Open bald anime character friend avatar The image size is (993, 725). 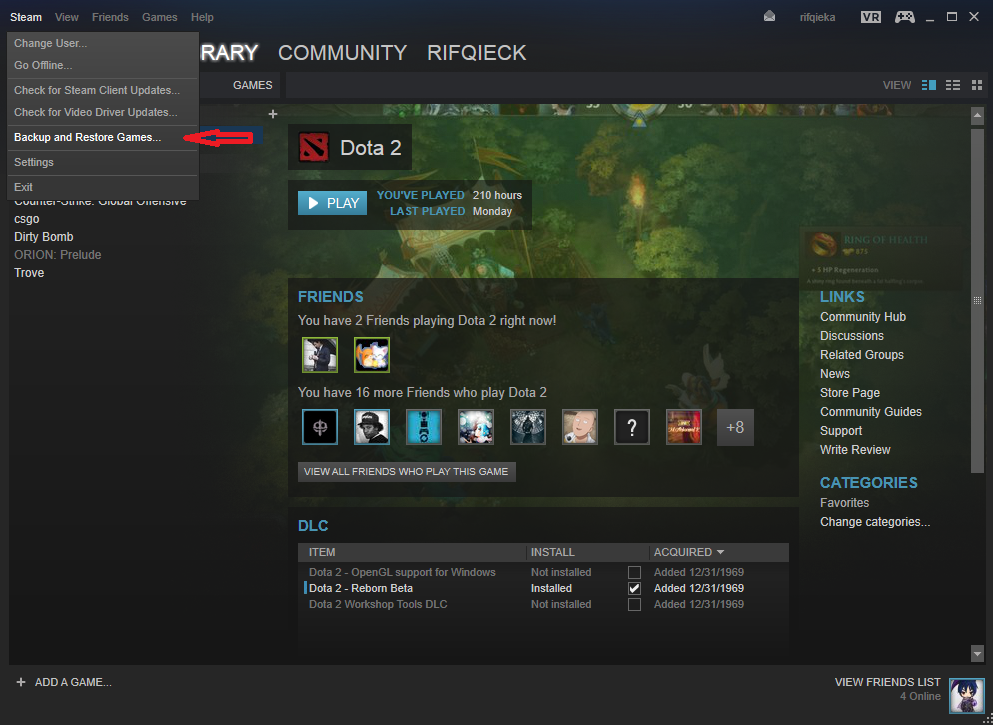[580, 427]
